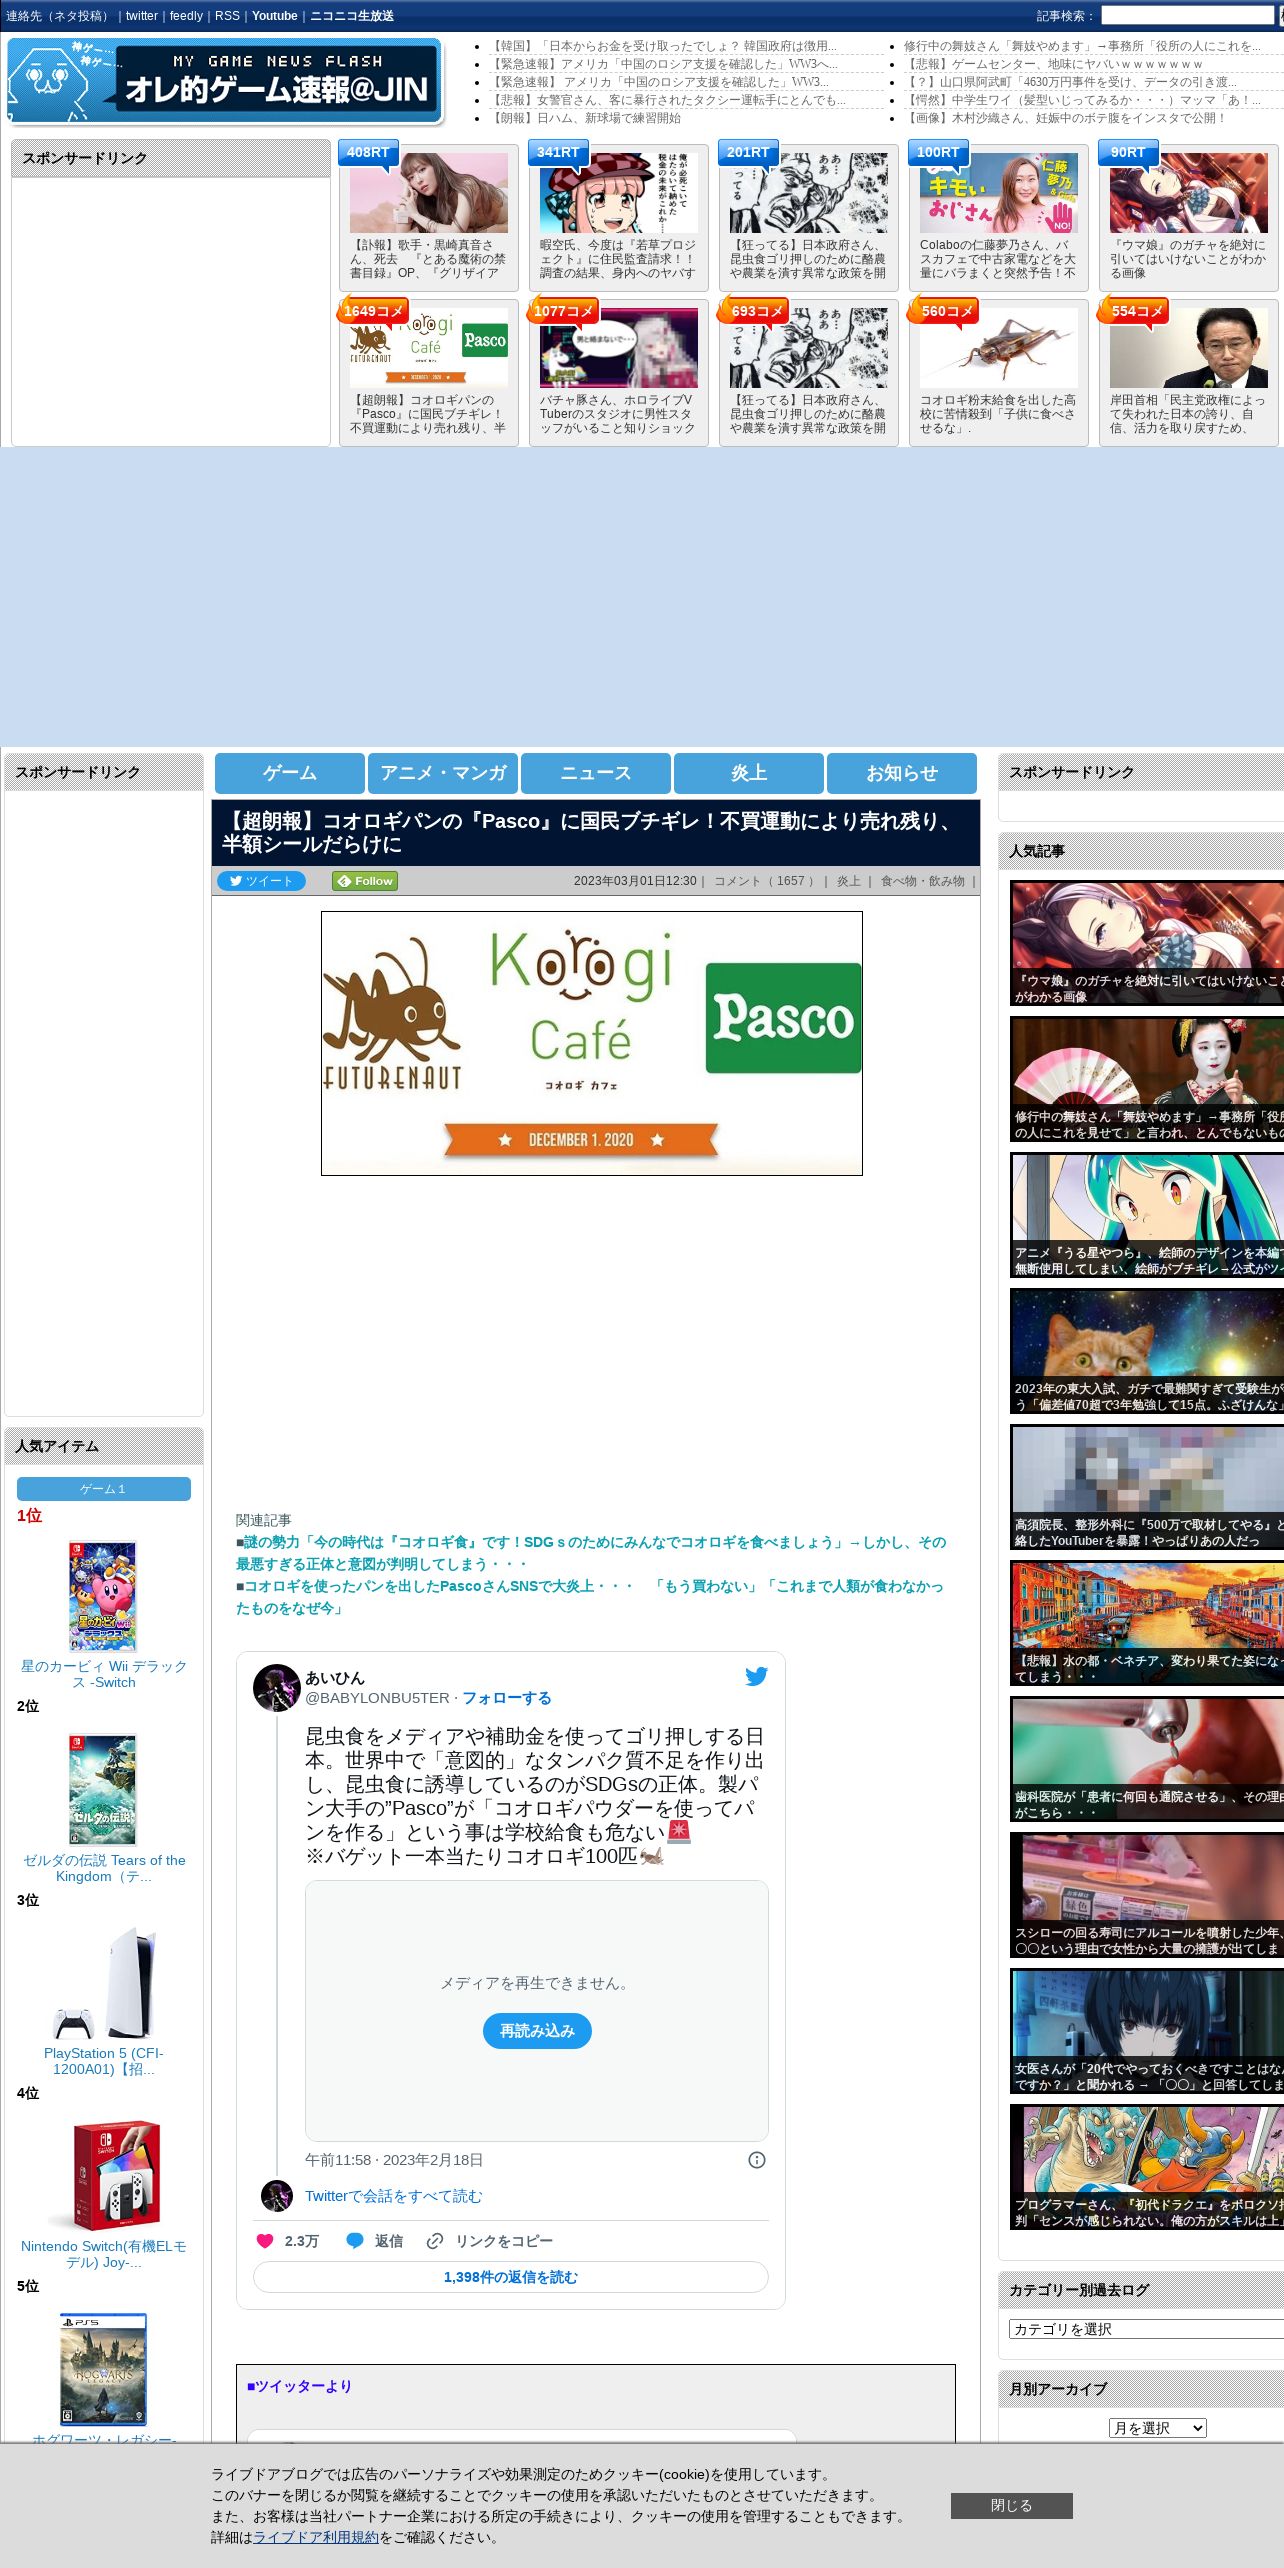Close the cookie banner with 閉じる

click(1011, 2506)
